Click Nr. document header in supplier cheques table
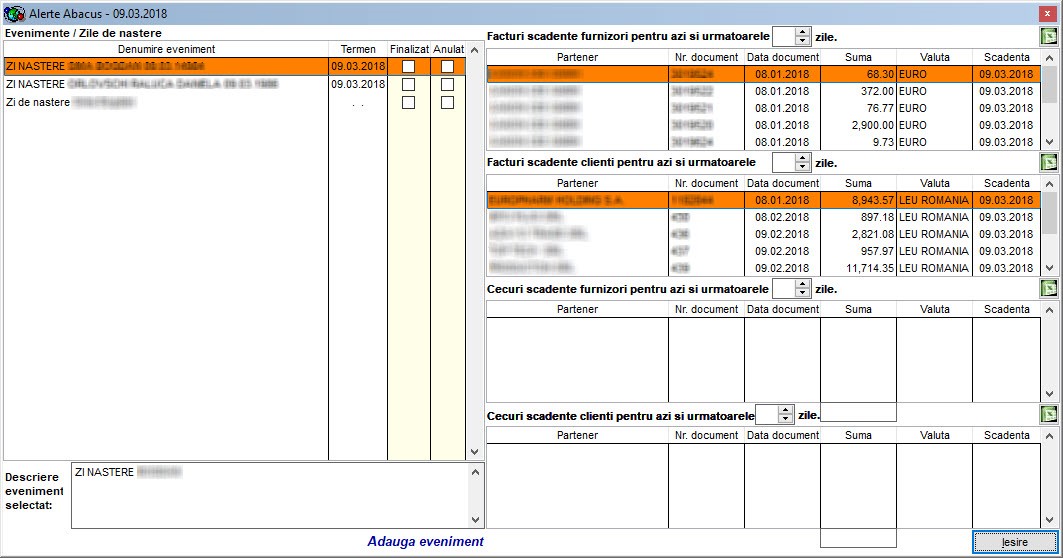1063x558 pixels. coord(706,309)
